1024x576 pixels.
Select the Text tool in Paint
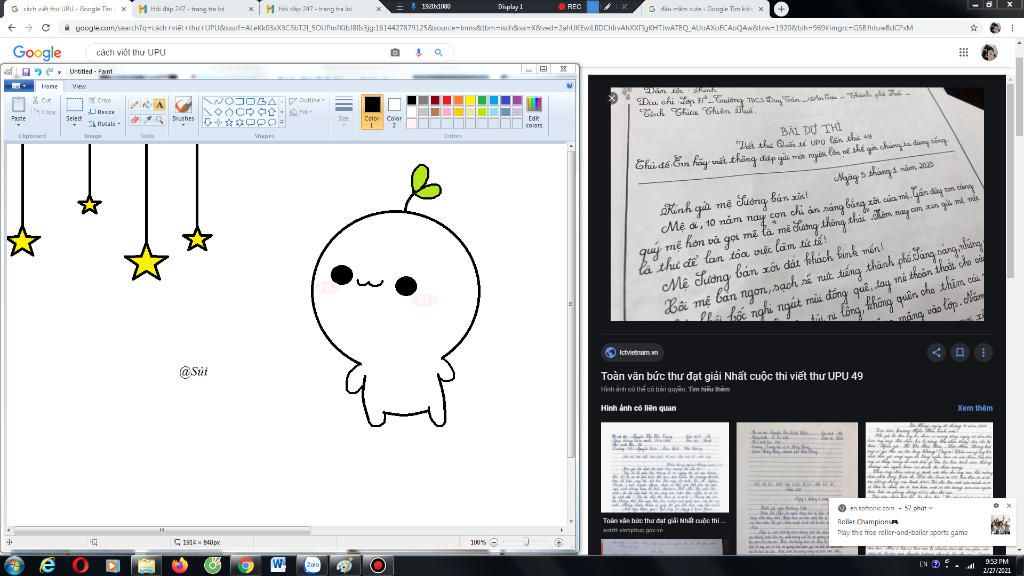[x=159, y=104]
